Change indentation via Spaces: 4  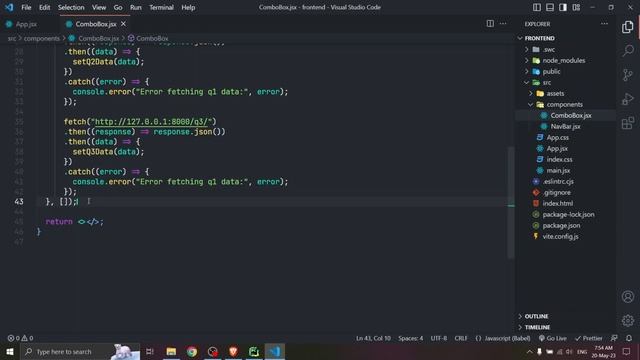(x=411, y=338)
